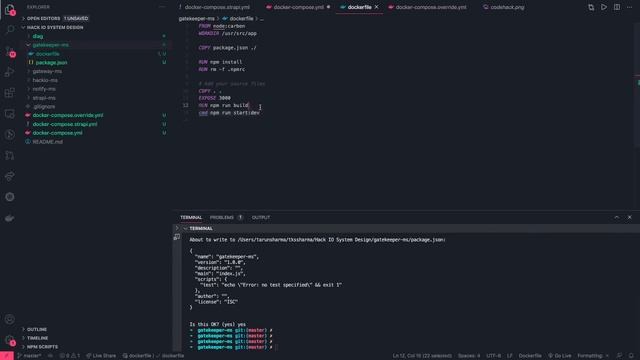Switch to docker-compose.yml editor tab

297,7
